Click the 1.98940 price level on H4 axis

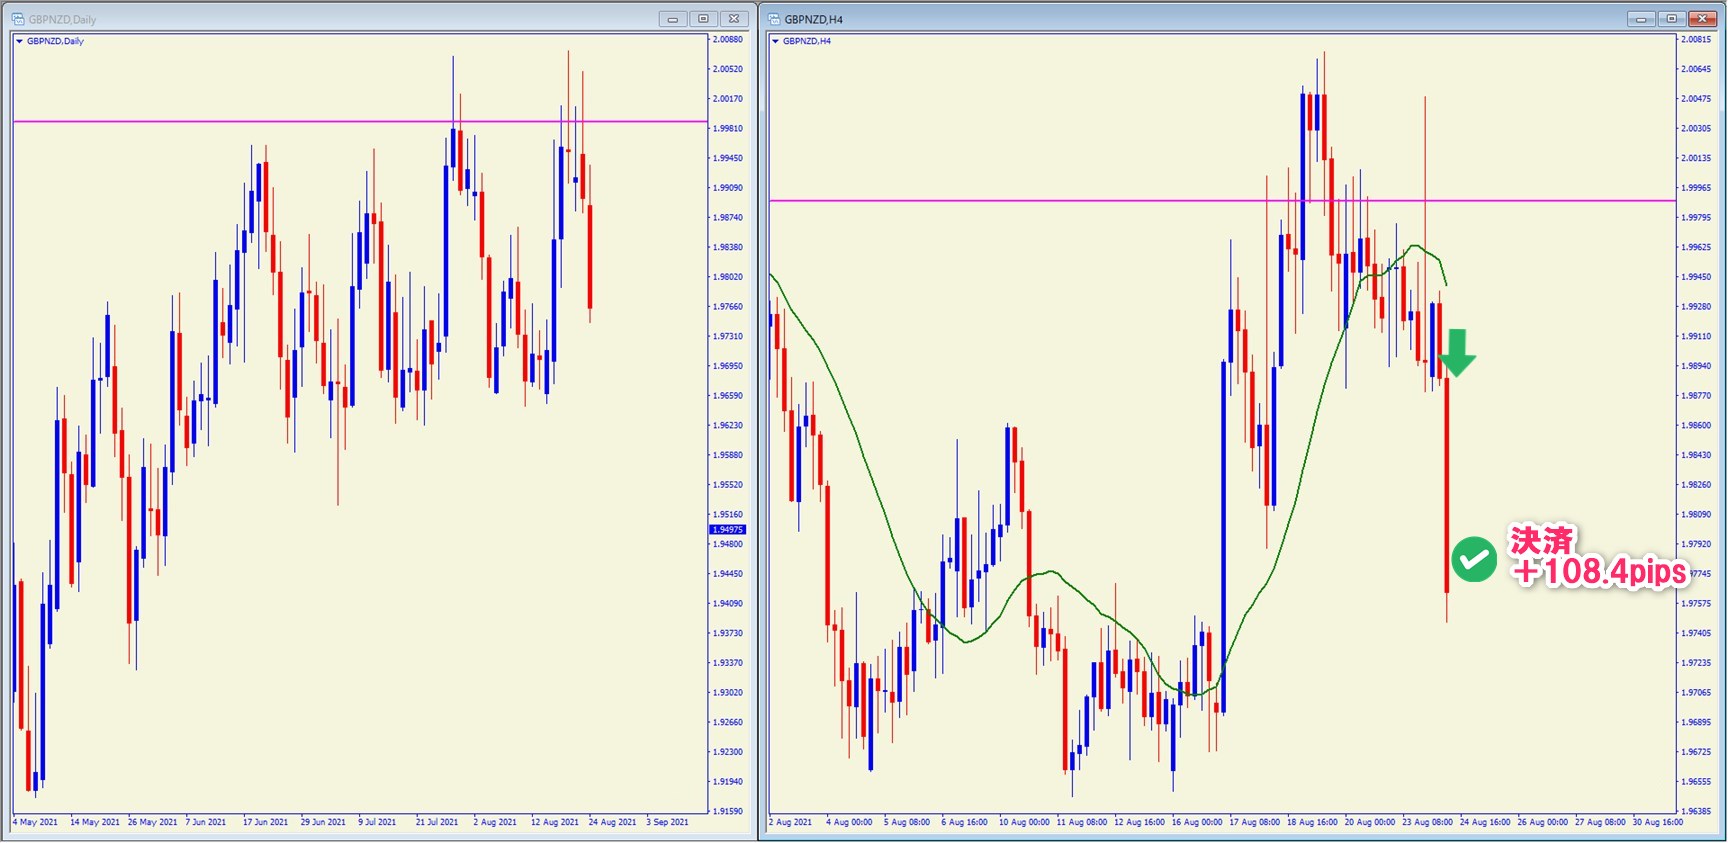click(x=1696, y=366)
